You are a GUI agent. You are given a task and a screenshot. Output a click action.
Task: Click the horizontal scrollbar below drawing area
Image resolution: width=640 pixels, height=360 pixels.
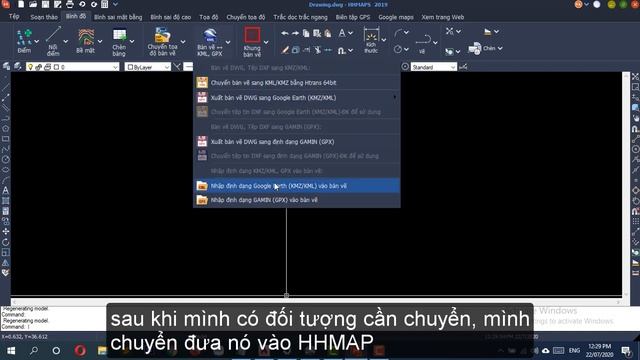pyautogui.click(x=316, y=302)
